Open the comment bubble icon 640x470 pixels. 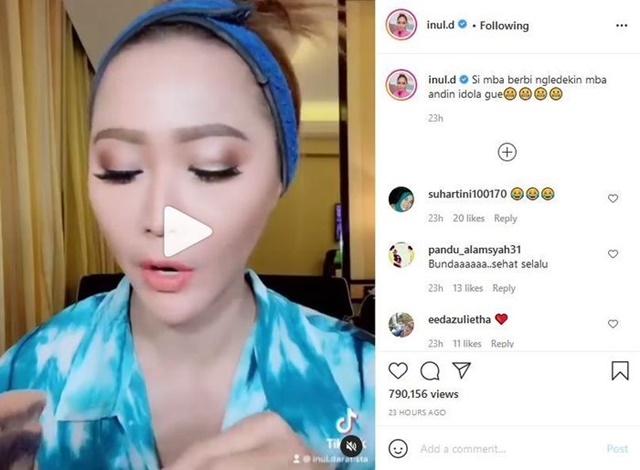(430, 370)
